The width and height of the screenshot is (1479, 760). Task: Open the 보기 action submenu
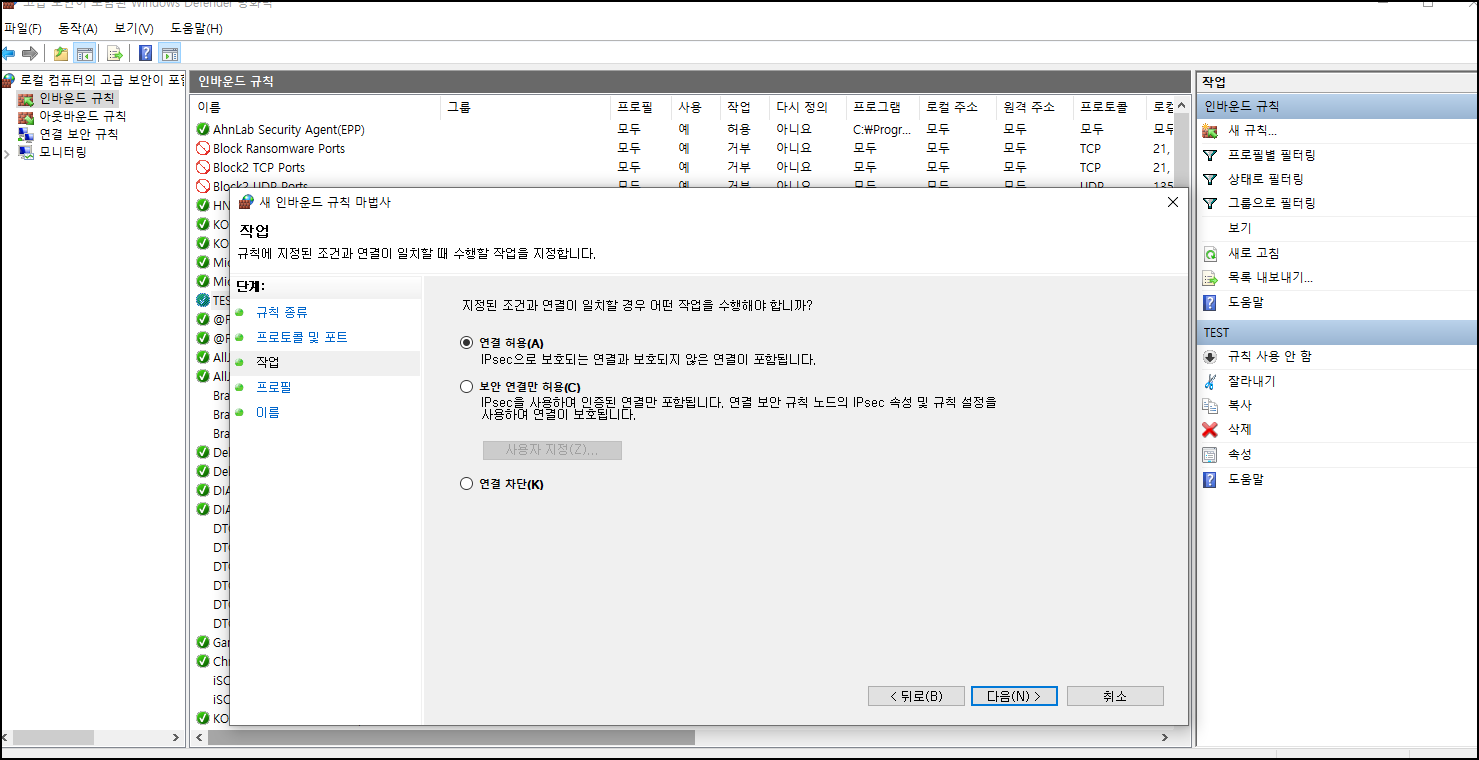pyautogui.click(x=1240, y=228)
